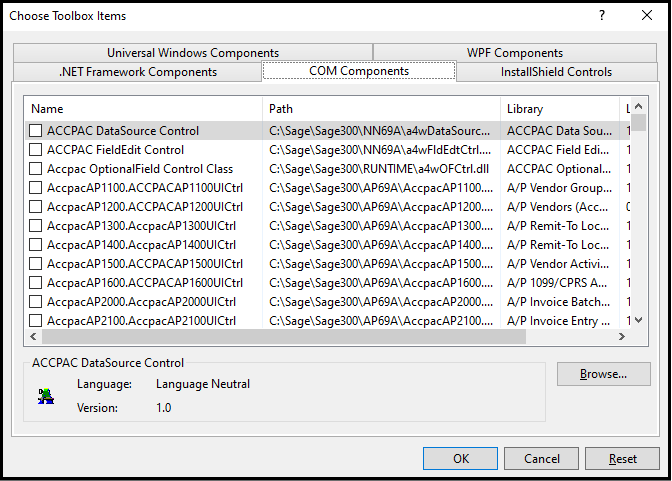The image size is (672, 481).
Task: Click the A/P Vendor Activi... library cell
Action: pyautogui.click(x=558, y=264)
